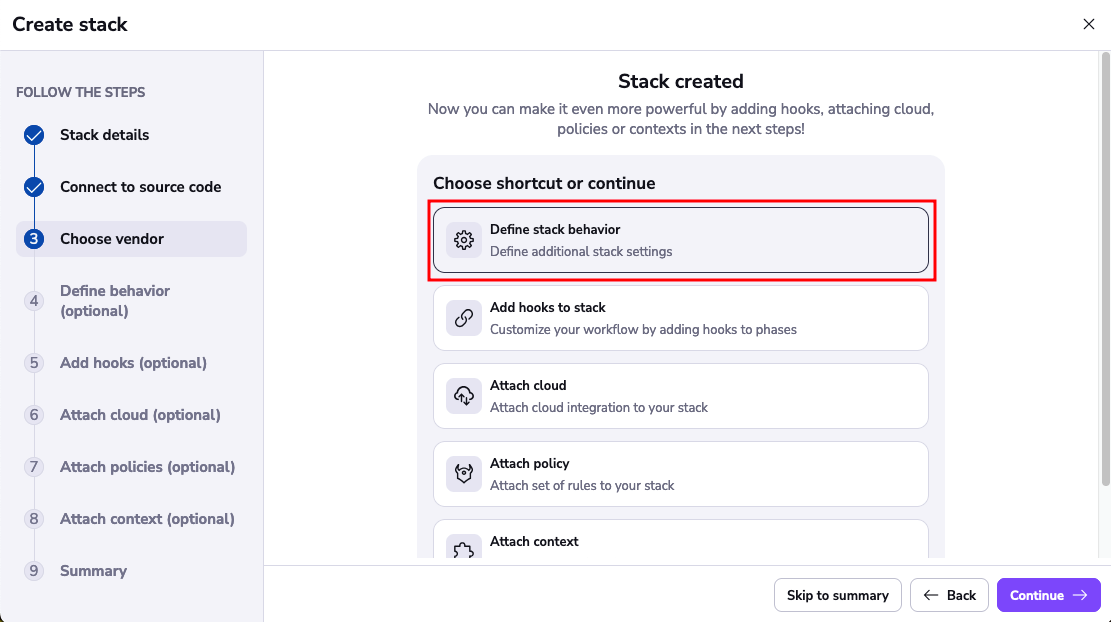Viewport: 1111px width, 622px height.
Task: Click the gear icon on Define stack behavior card
Action: point(464,239)
